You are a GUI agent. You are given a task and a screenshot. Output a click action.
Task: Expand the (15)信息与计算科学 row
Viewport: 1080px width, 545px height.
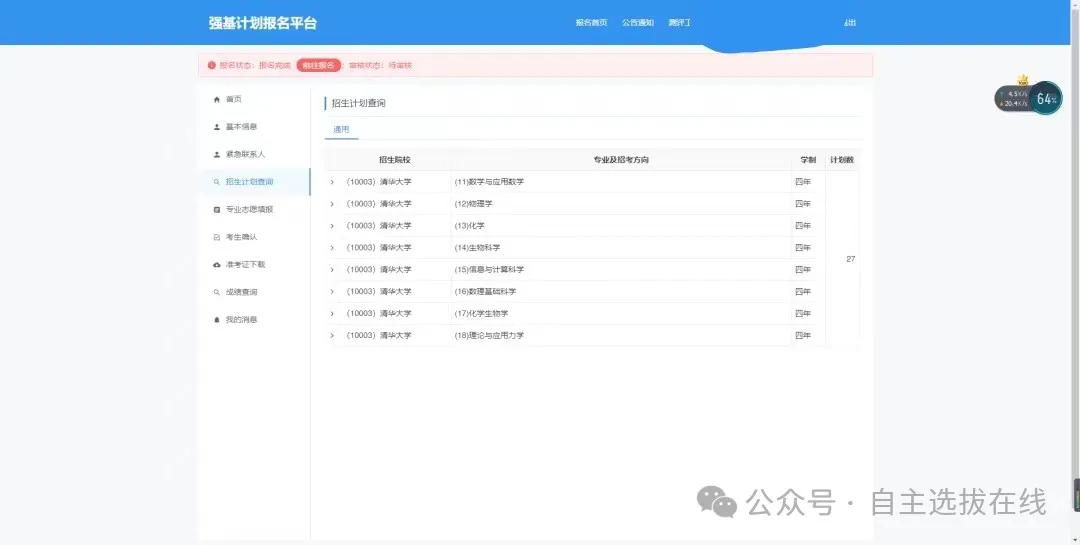pos(332,270)
